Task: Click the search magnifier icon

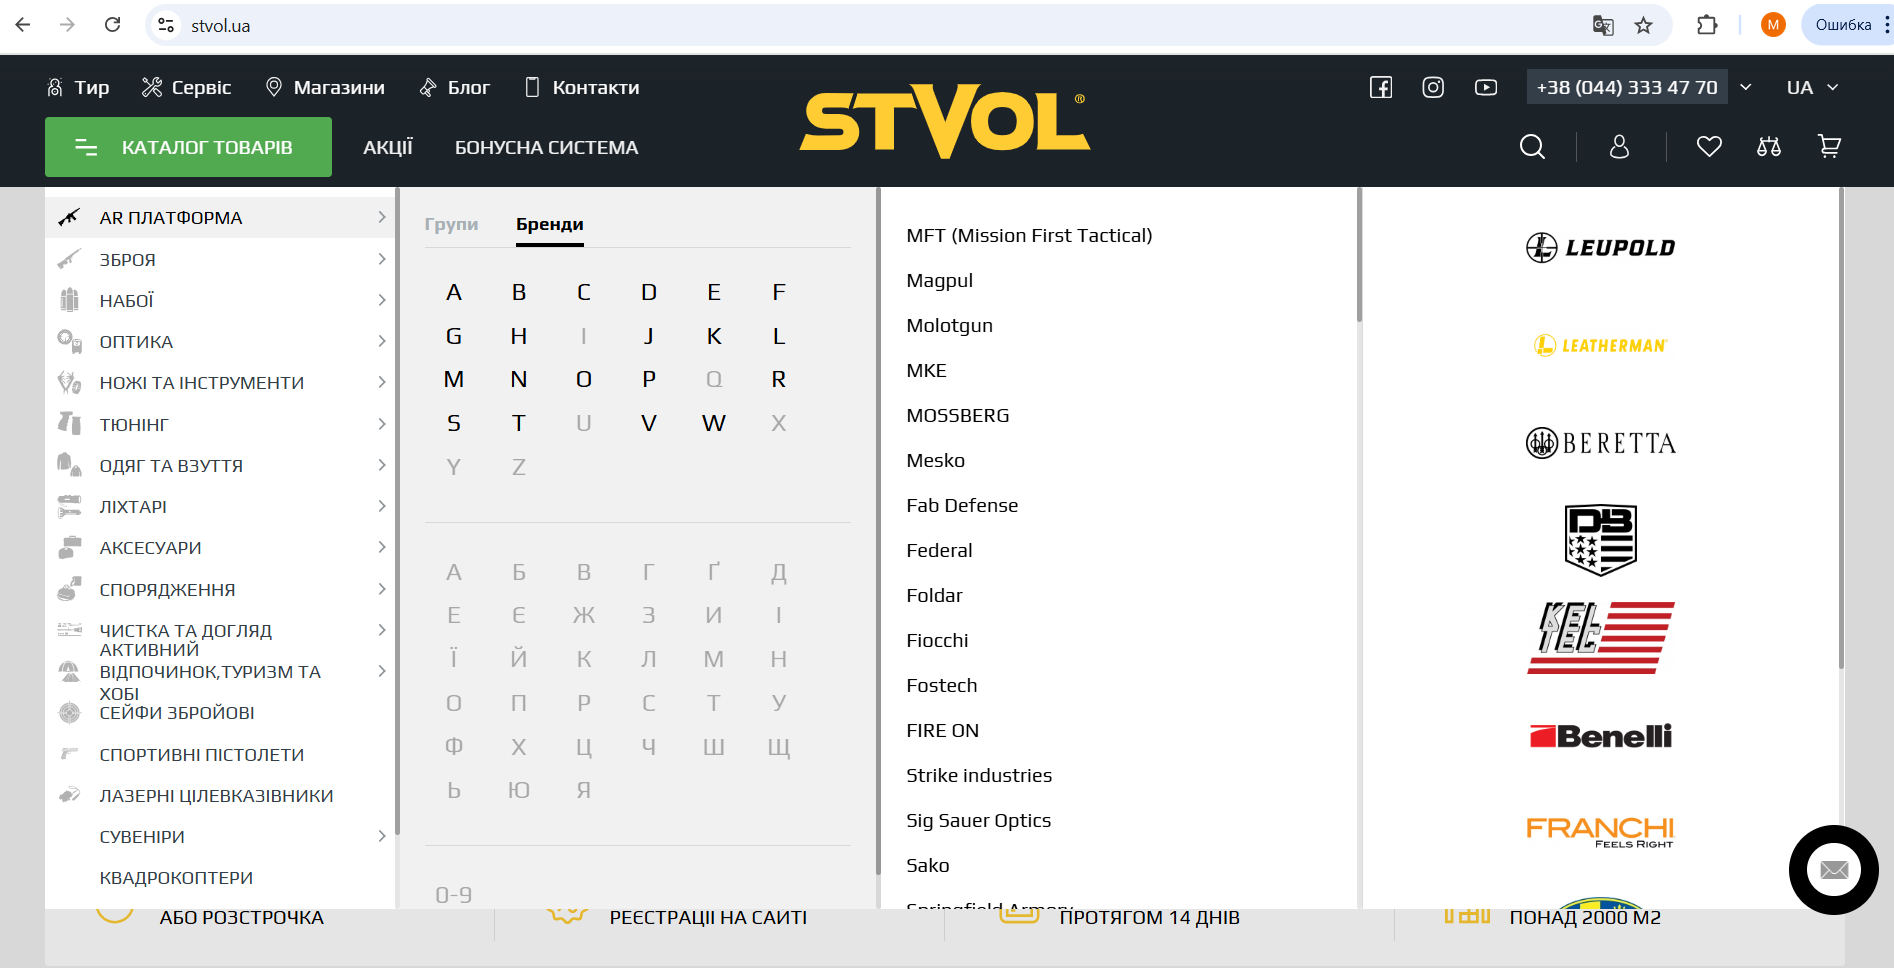Action: (x=1532, y=147)
